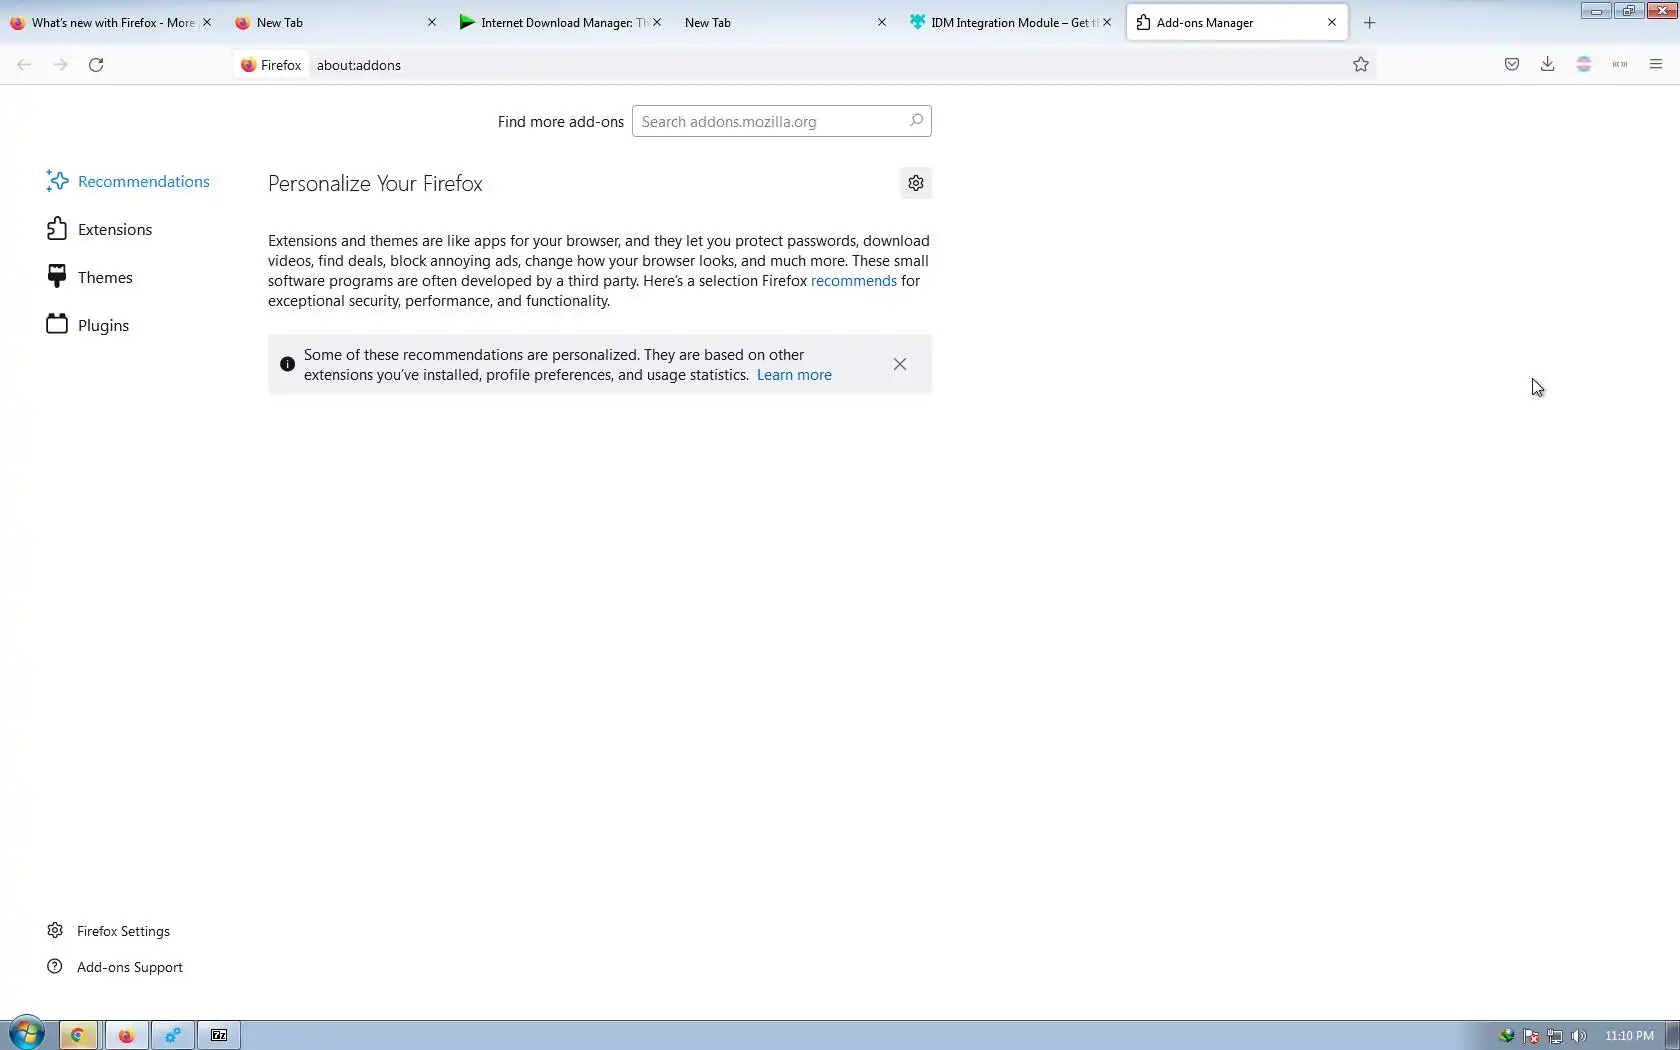Viewport: 1680px width, 1050px height.
Task: Click the Firefox taskbar button
Action: click(x=126, y=1035)
